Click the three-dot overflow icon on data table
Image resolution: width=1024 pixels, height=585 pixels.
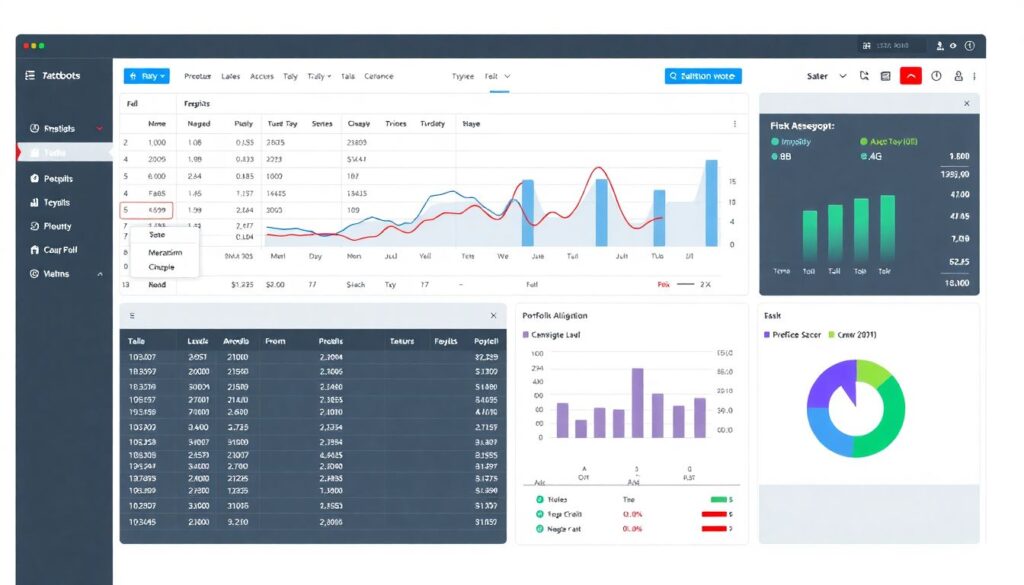click(x=734, y=123)
